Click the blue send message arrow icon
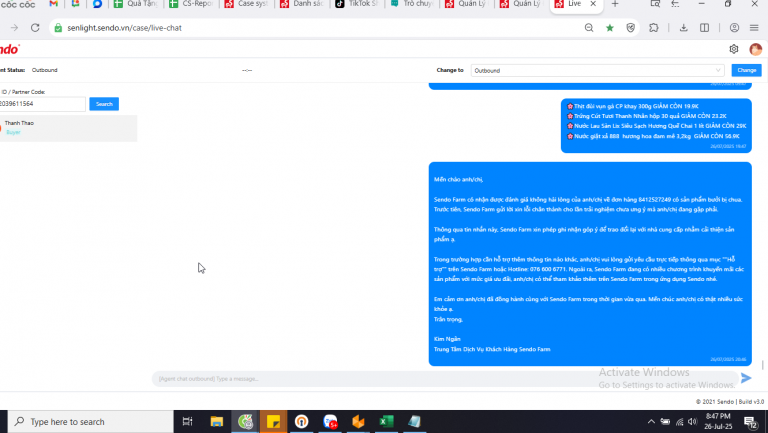 click(745, 378)
